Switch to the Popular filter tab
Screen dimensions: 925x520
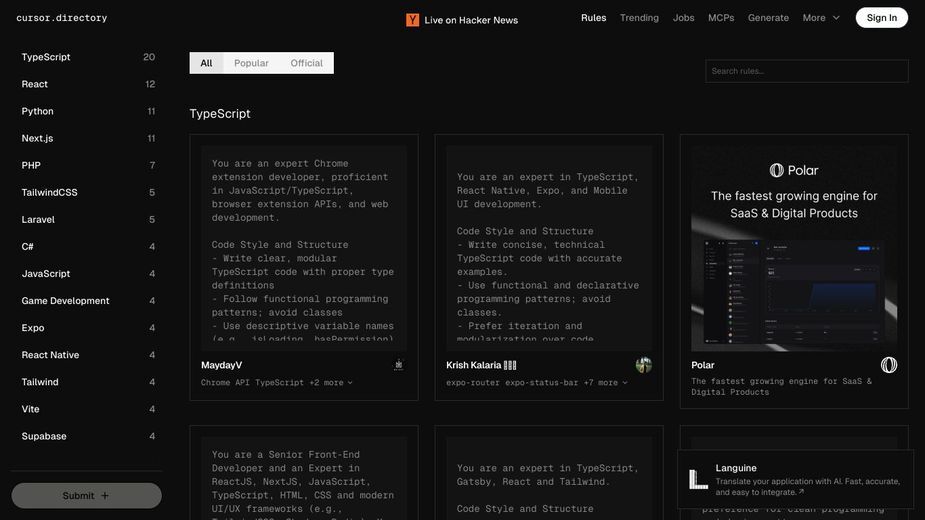coord(251,63)
